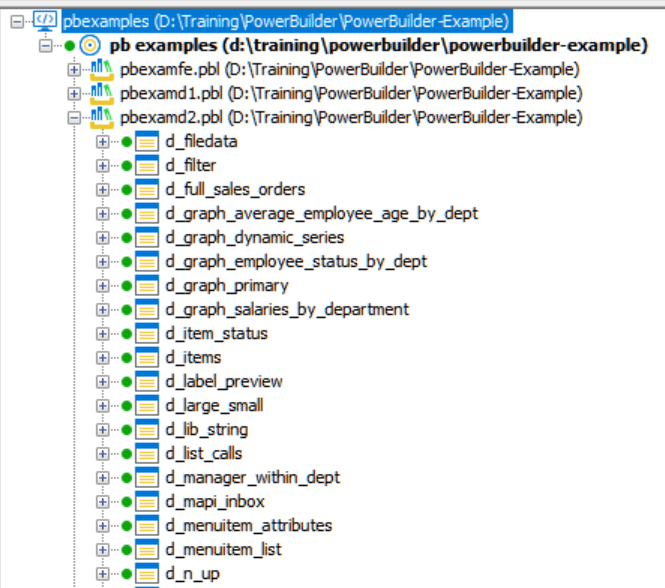665x588 pixels.
Task: Expand the d_mapi_inbox node
Action: pos(102,502)
